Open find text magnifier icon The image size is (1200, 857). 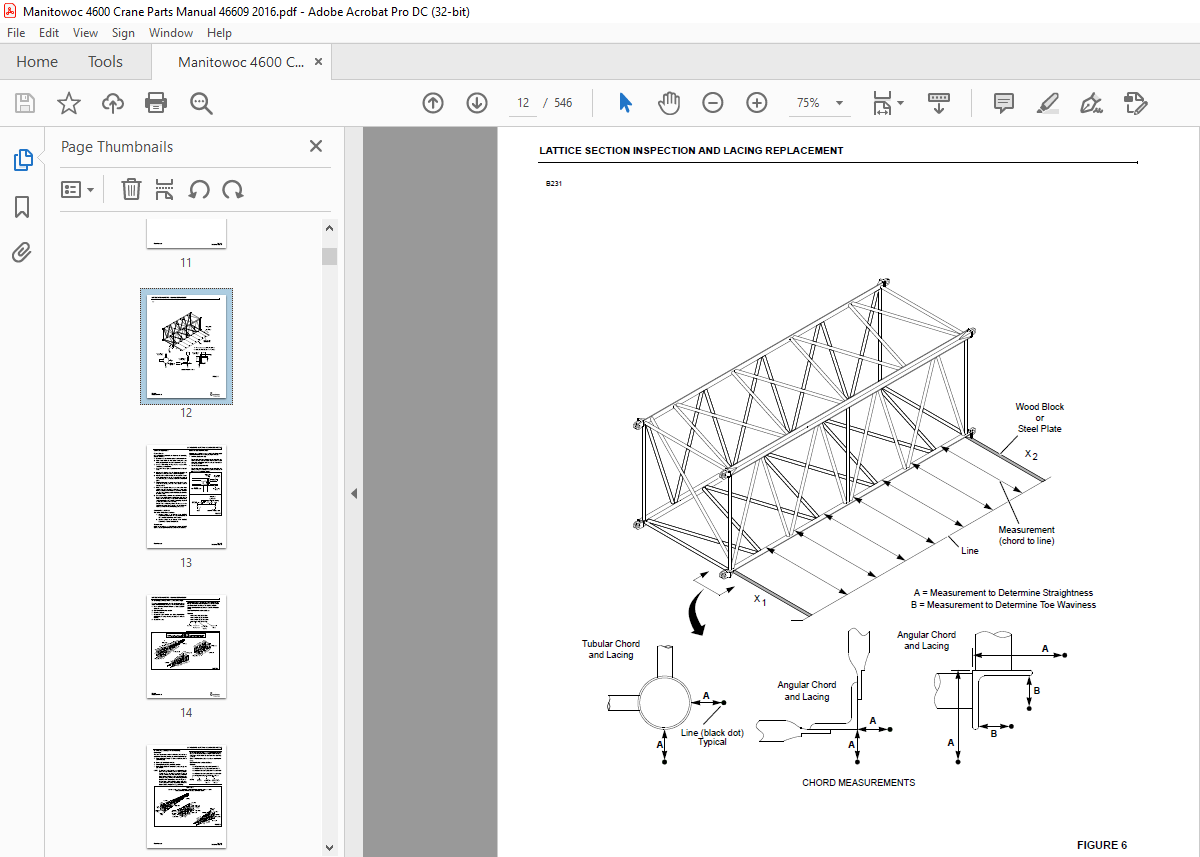(x=201, y=103)
